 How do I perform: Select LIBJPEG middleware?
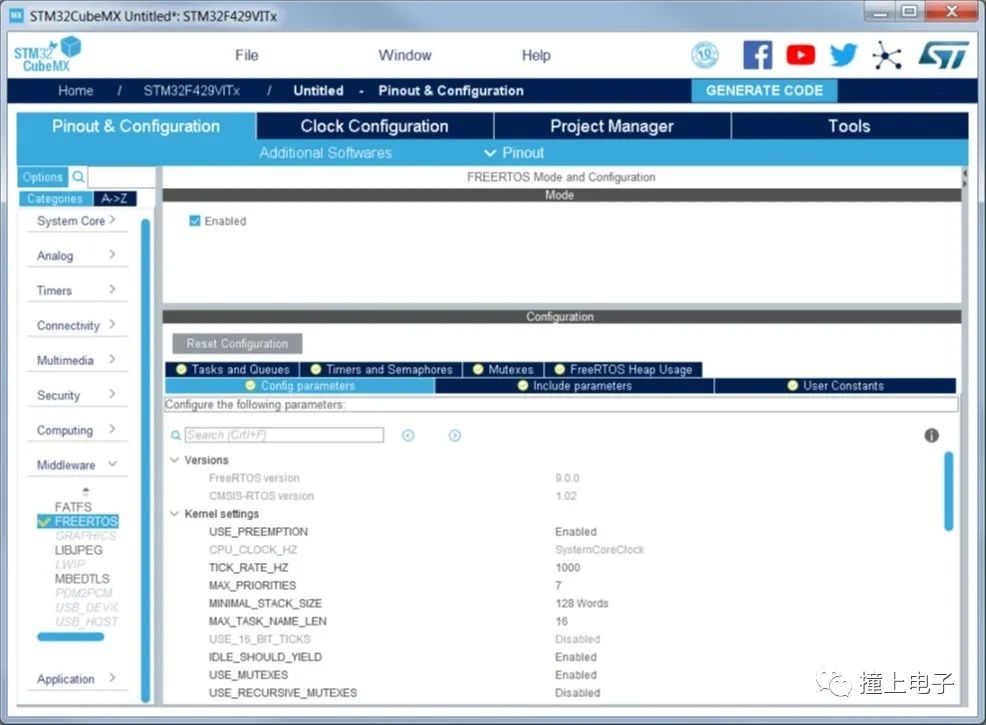tap(79, 550)
